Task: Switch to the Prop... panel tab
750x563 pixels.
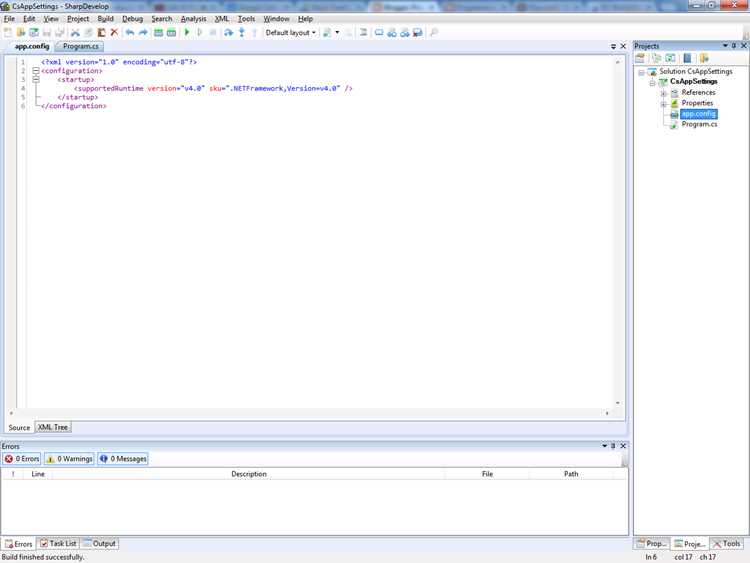Action: coord(651,543)
